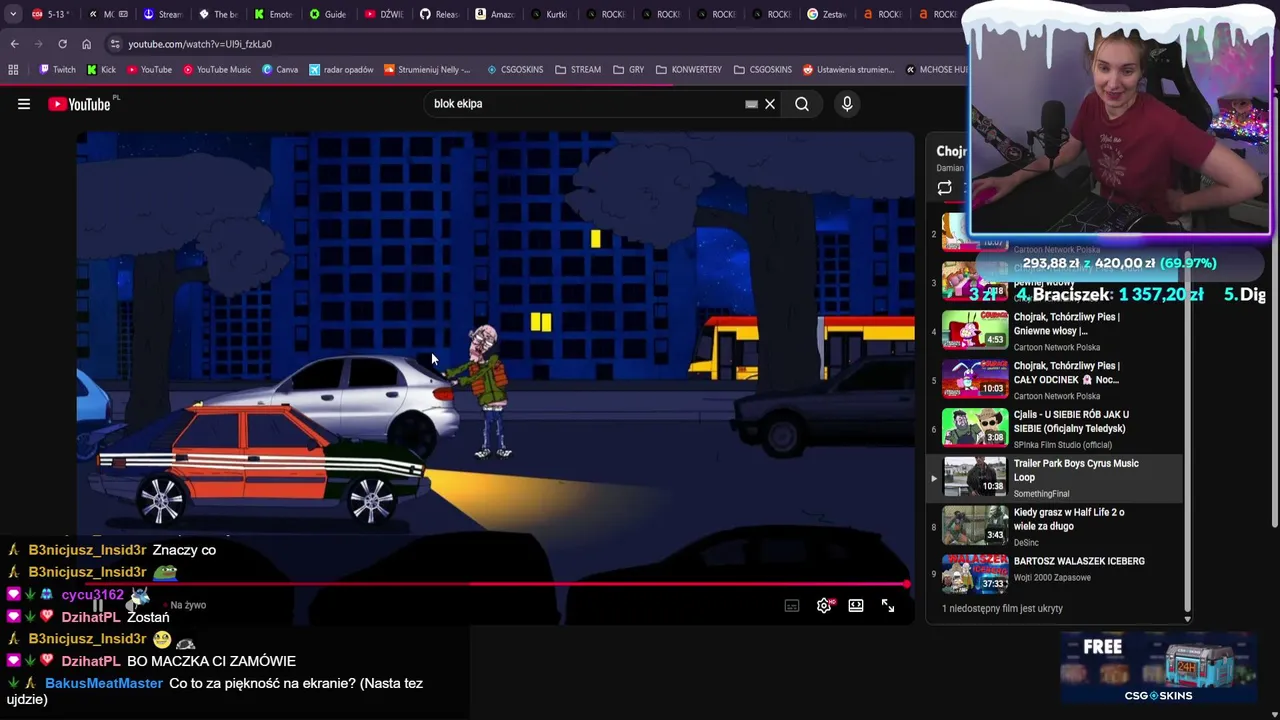This screenshot has height=720, width=1280.
Task: Pause the video with the pause button
Action: 98,605
